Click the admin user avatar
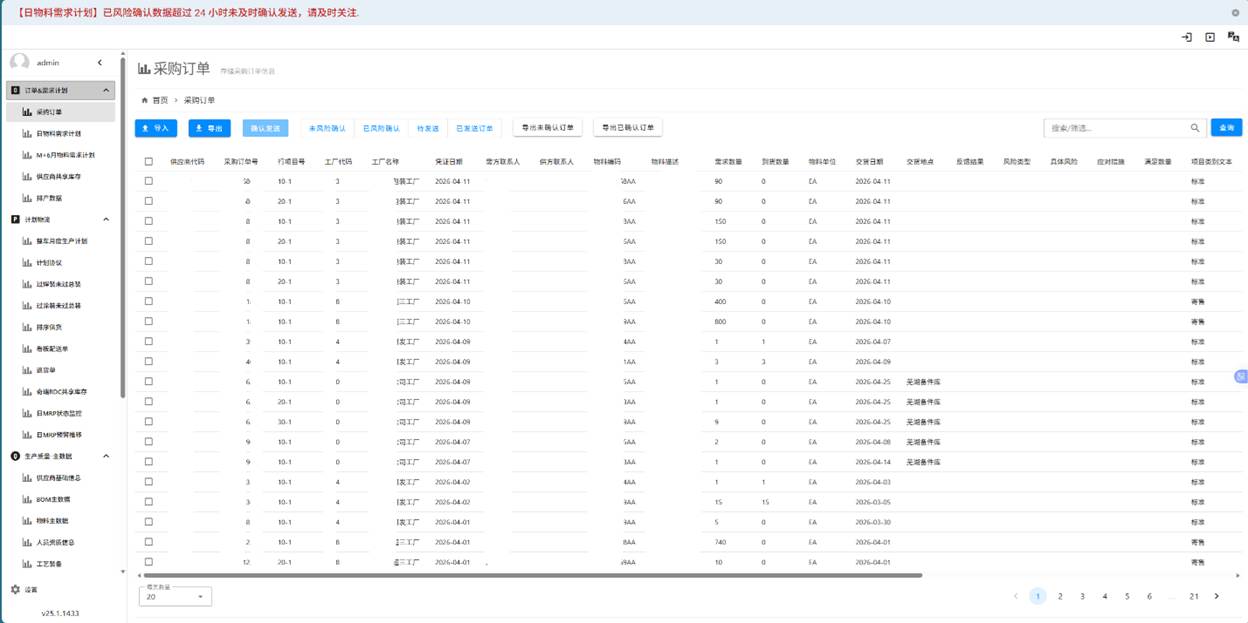Screen dimensions: 1248x623 tap(20, 62)
